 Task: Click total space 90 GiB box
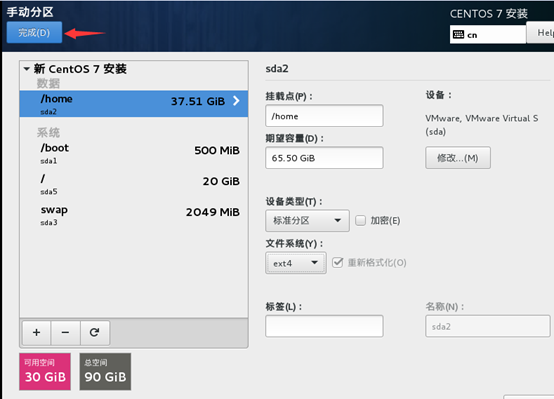[105, 371]
